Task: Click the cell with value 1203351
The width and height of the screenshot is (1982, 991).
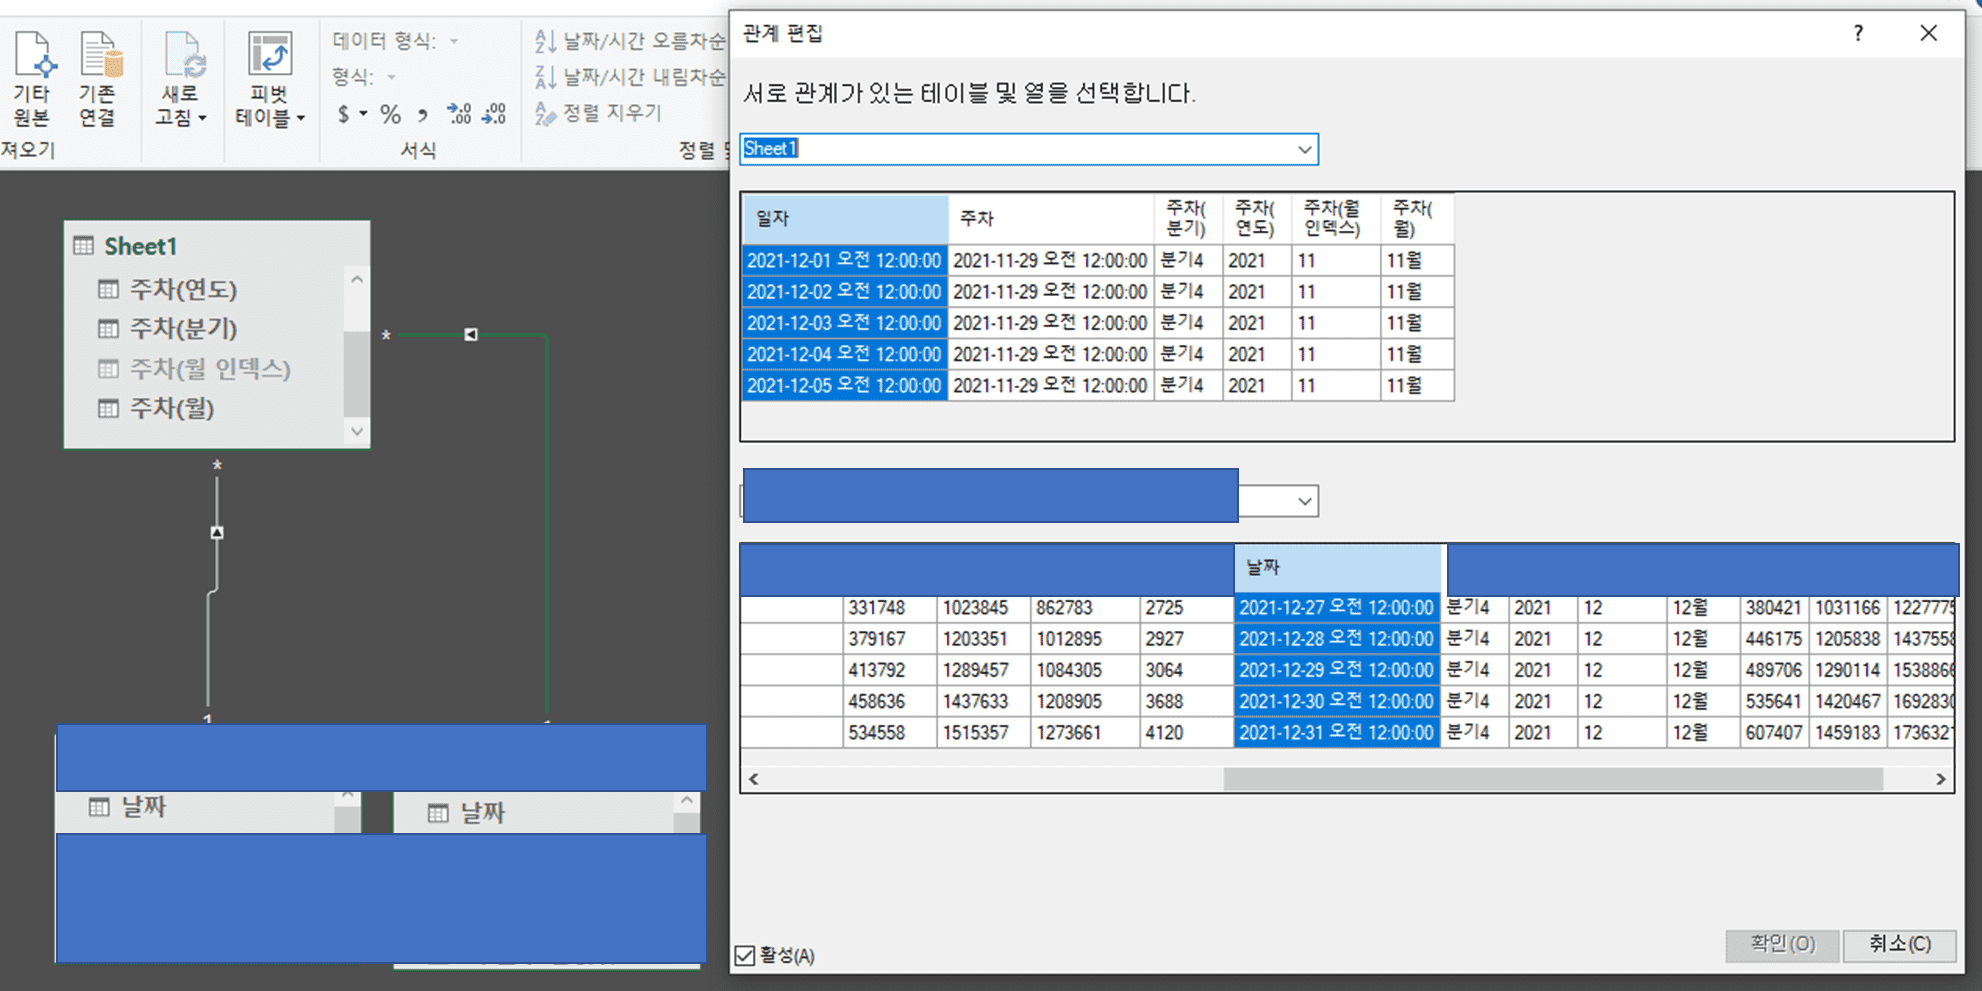Action: coord(984,639)
